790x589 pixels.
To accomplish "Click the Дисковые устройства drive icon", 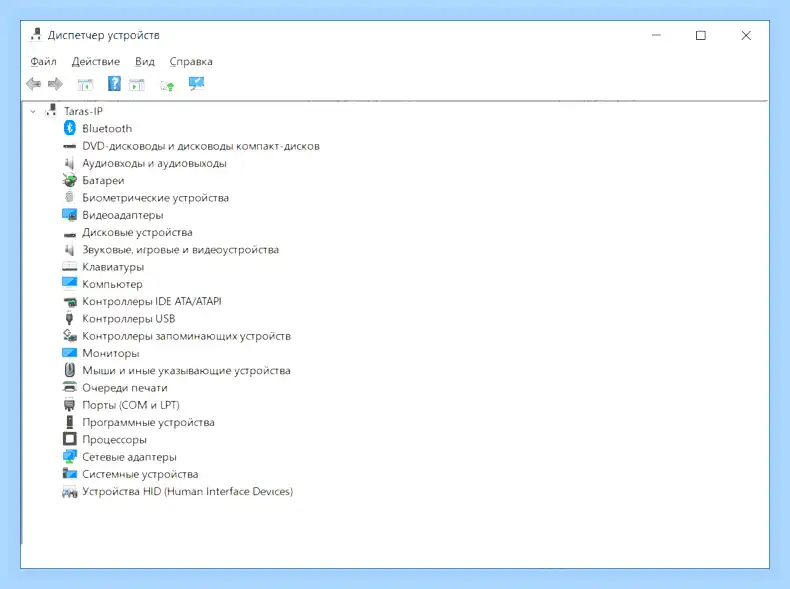I will [x=70, y=233].
